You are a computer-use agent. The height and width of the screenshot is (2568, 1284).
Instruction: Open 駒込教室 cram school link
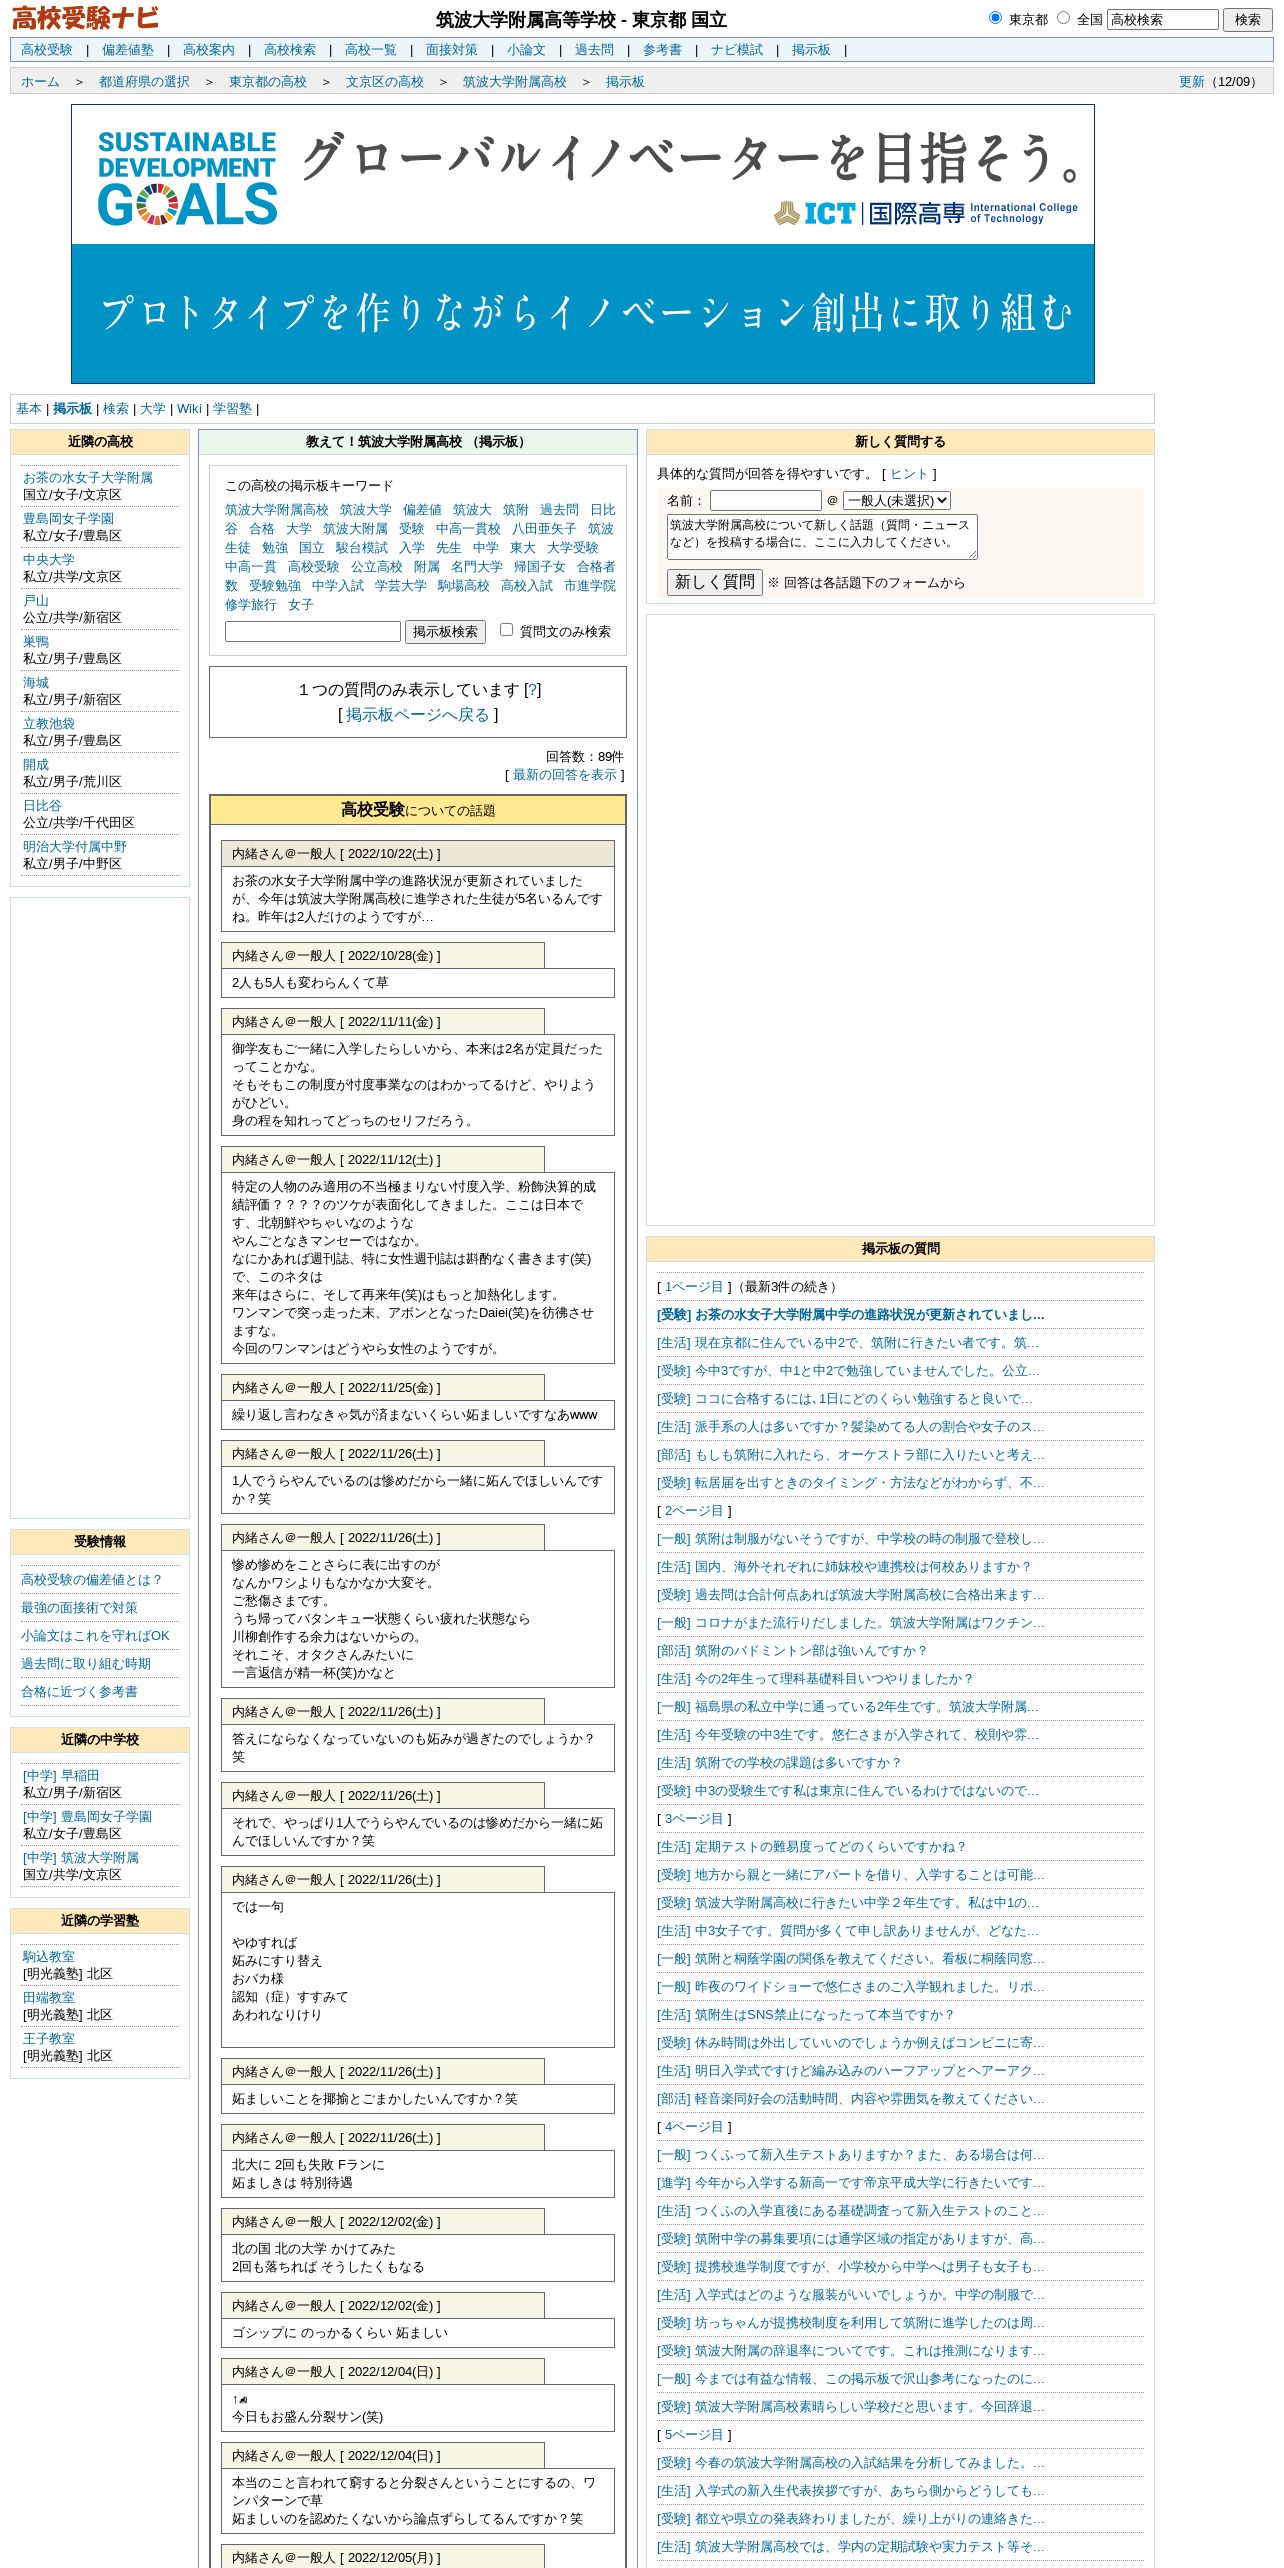click(49, 1957)
